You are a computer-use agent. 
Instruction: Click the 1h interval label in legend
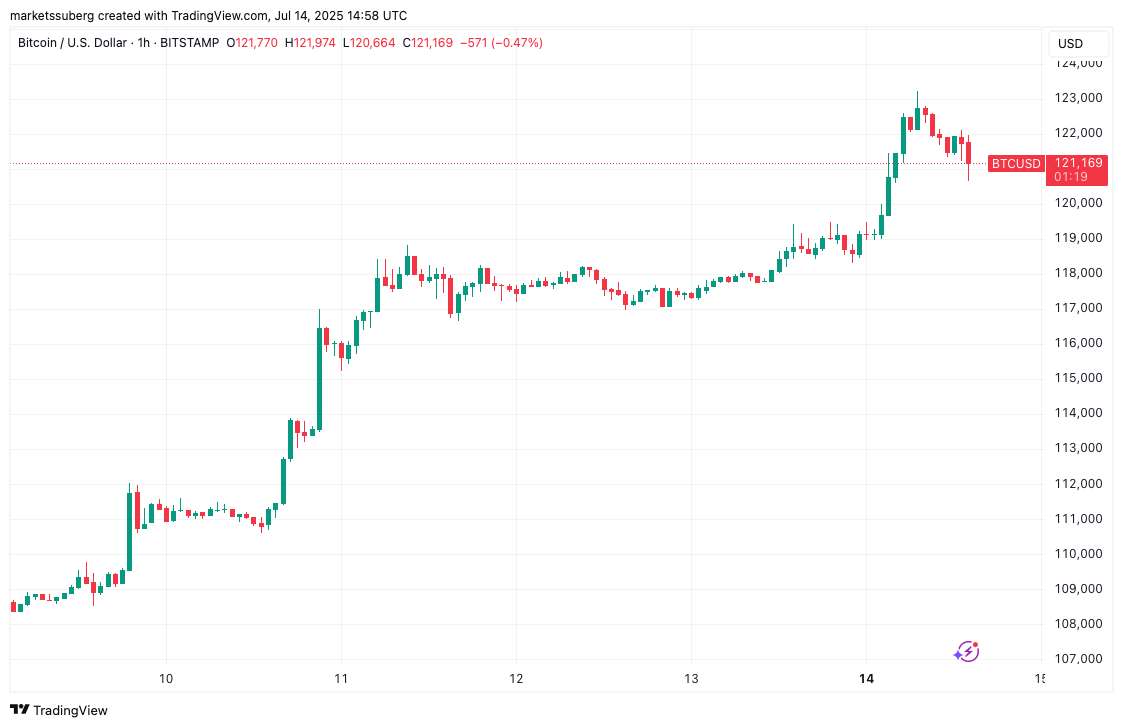tap(144, 43)
